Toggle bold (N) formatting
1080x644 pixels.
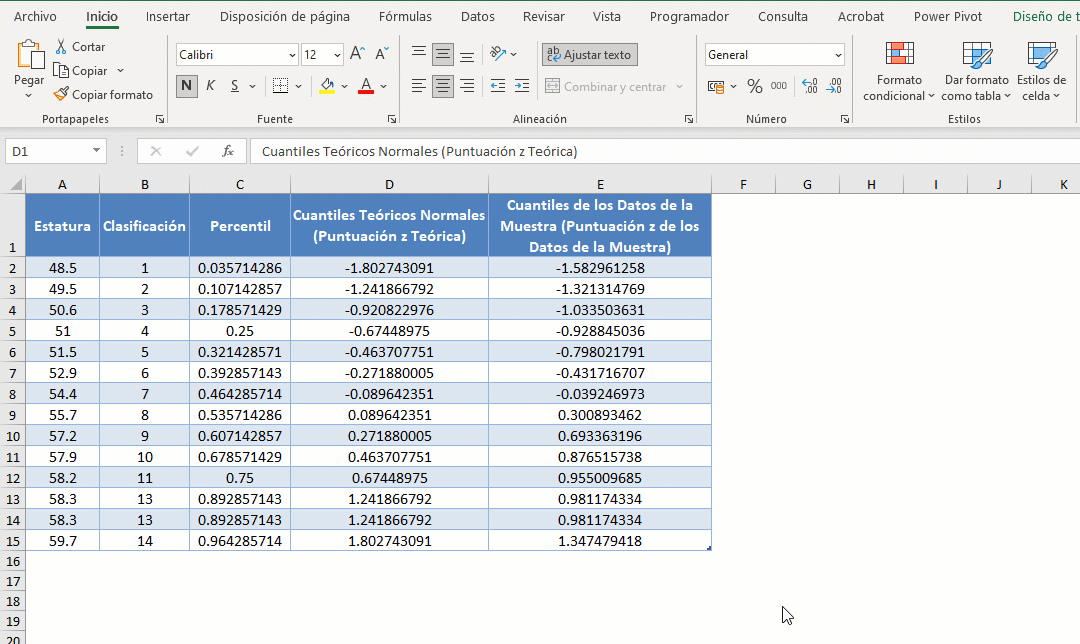(186, 86)
